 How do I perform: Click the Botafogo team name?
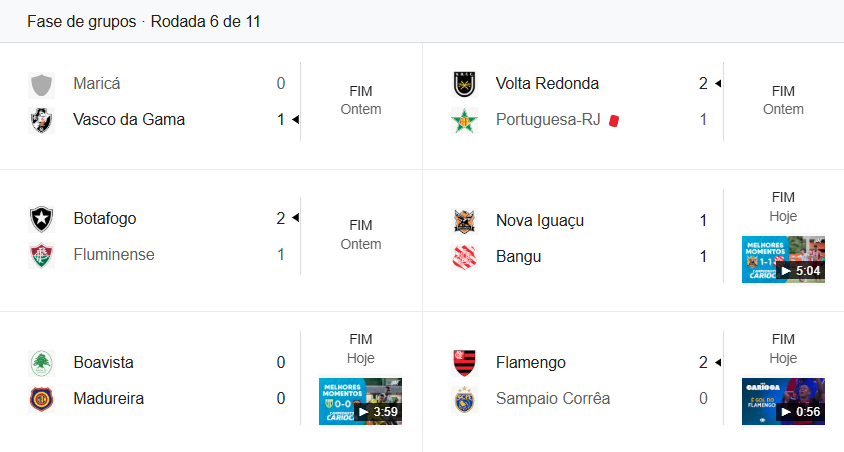pos(105,219)
